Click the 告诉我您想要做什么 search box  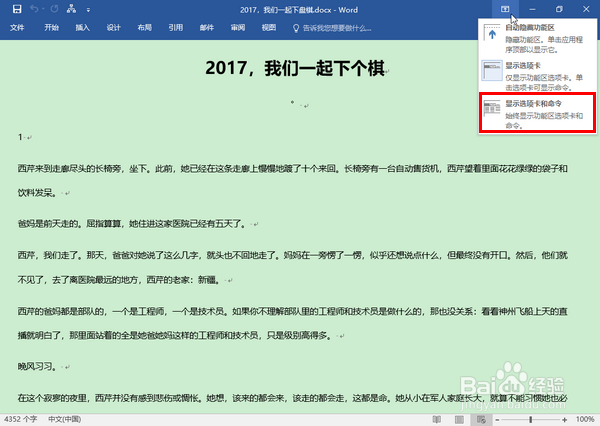point(332,28)
